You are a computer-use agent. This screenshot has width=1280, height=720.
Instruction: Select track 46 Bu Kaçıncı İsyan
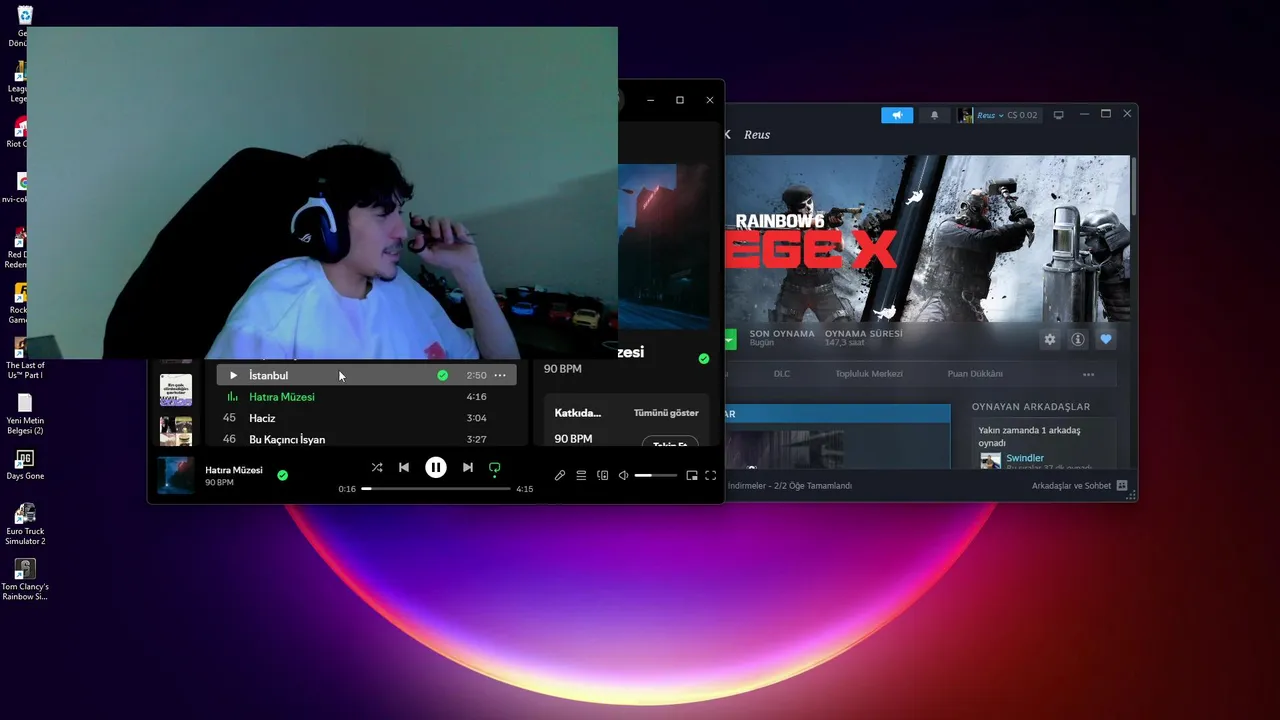click(366, 439)
